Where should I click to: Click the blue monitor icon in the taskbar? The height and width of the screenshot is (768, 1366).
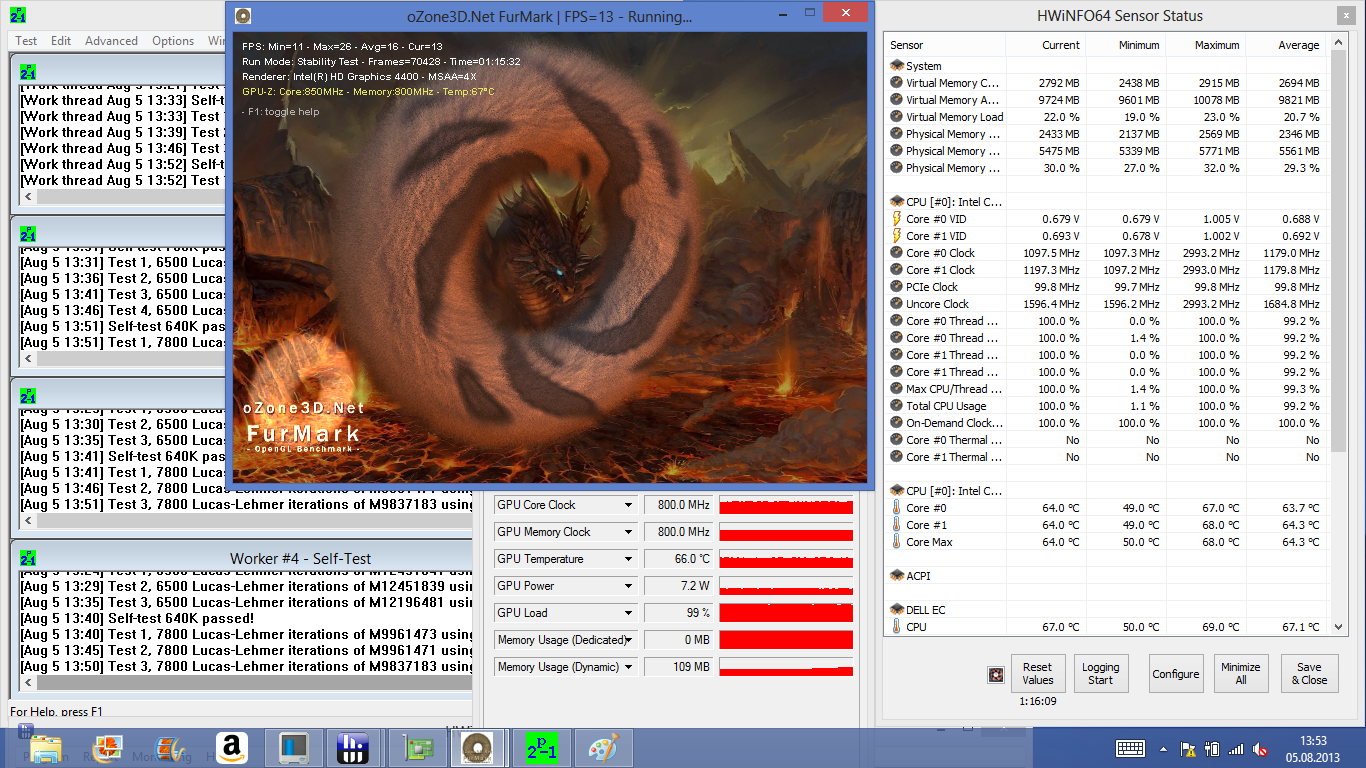tap(293, 748)
